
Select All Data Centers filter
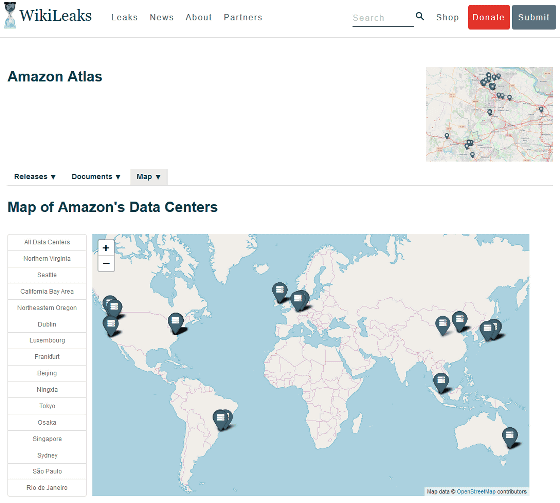point(47,242)
